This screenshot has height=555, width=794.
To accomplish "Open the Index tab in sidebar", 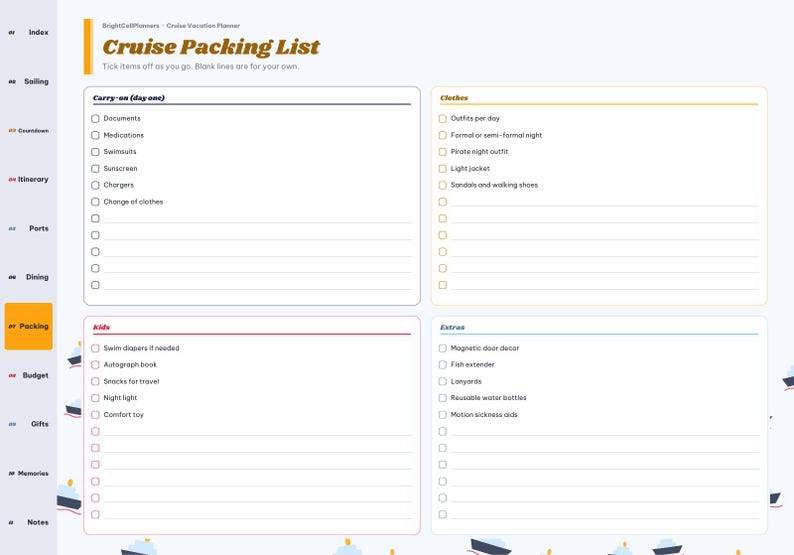I will pyautogui.click(x=28, y=32).
